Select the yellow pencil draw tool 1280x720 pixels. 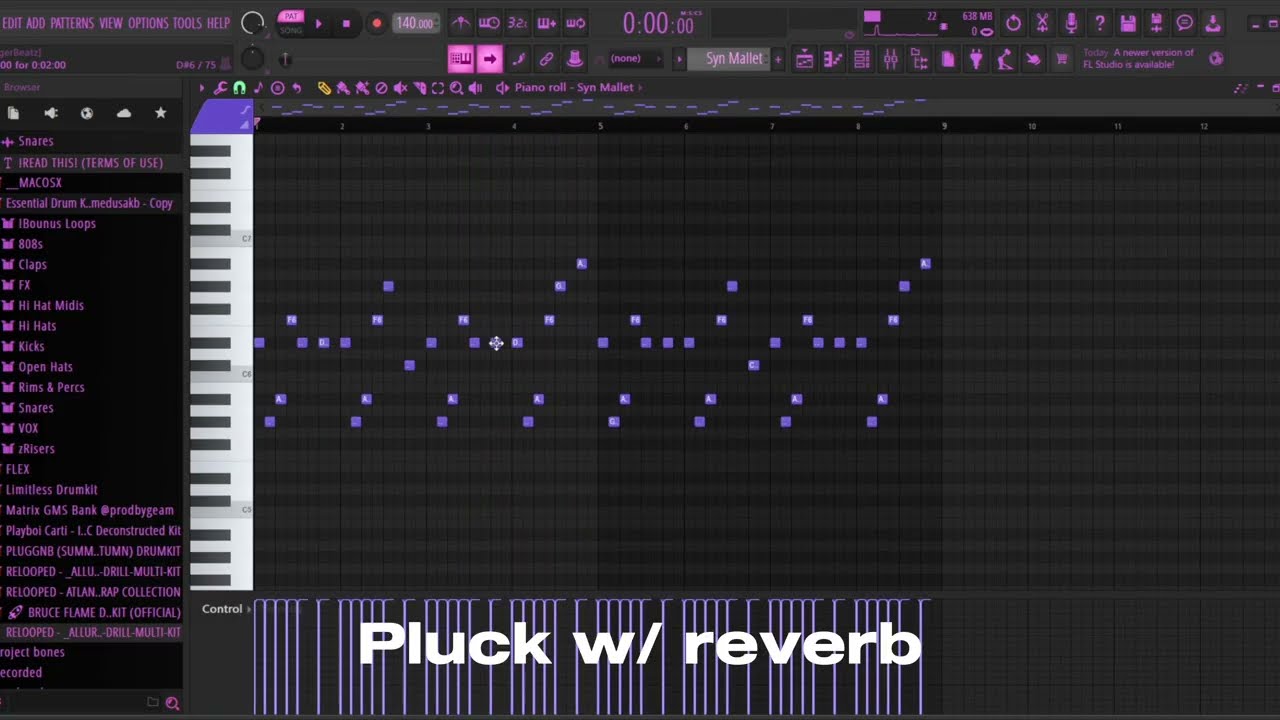pyautogui.click(x=324, y=88)
